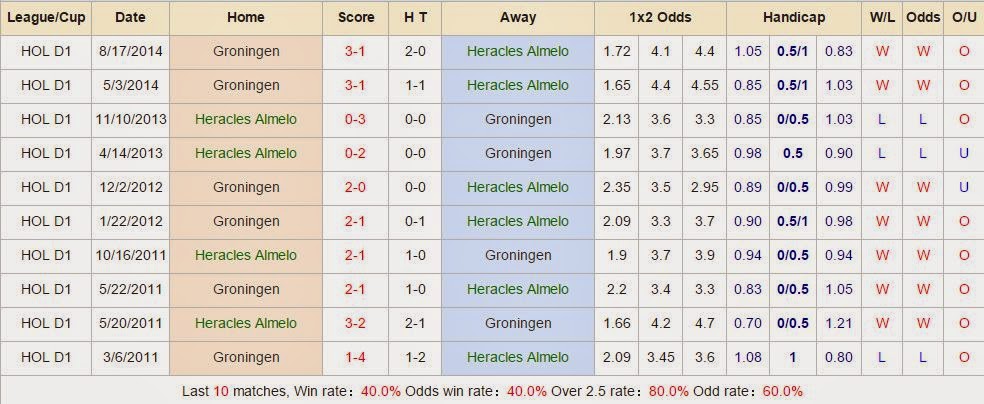The image size is (984, 404).
Task: Click the W/L column header
Action: (882, 17)
